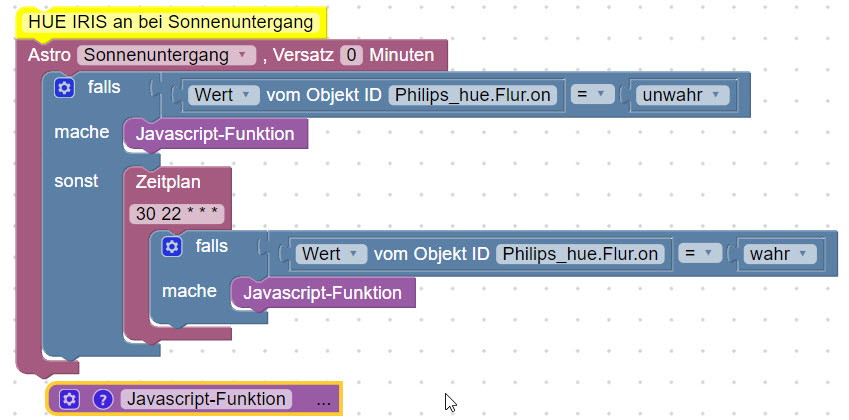Open the equals operator dropdown before unwahr
The width and height of the screenshot is (849, 420).
pos(590,95)
